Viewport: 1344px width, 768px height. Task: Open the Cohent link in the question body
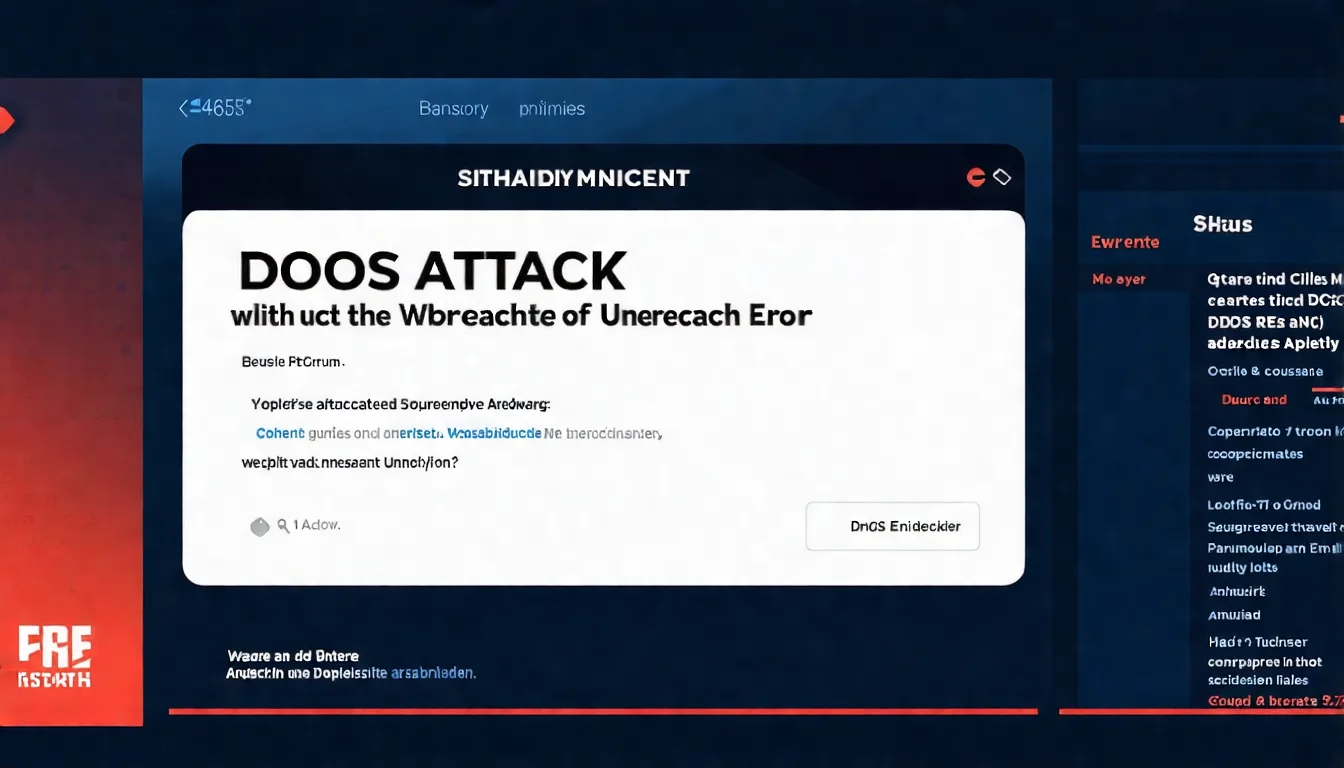pos(280,433)
